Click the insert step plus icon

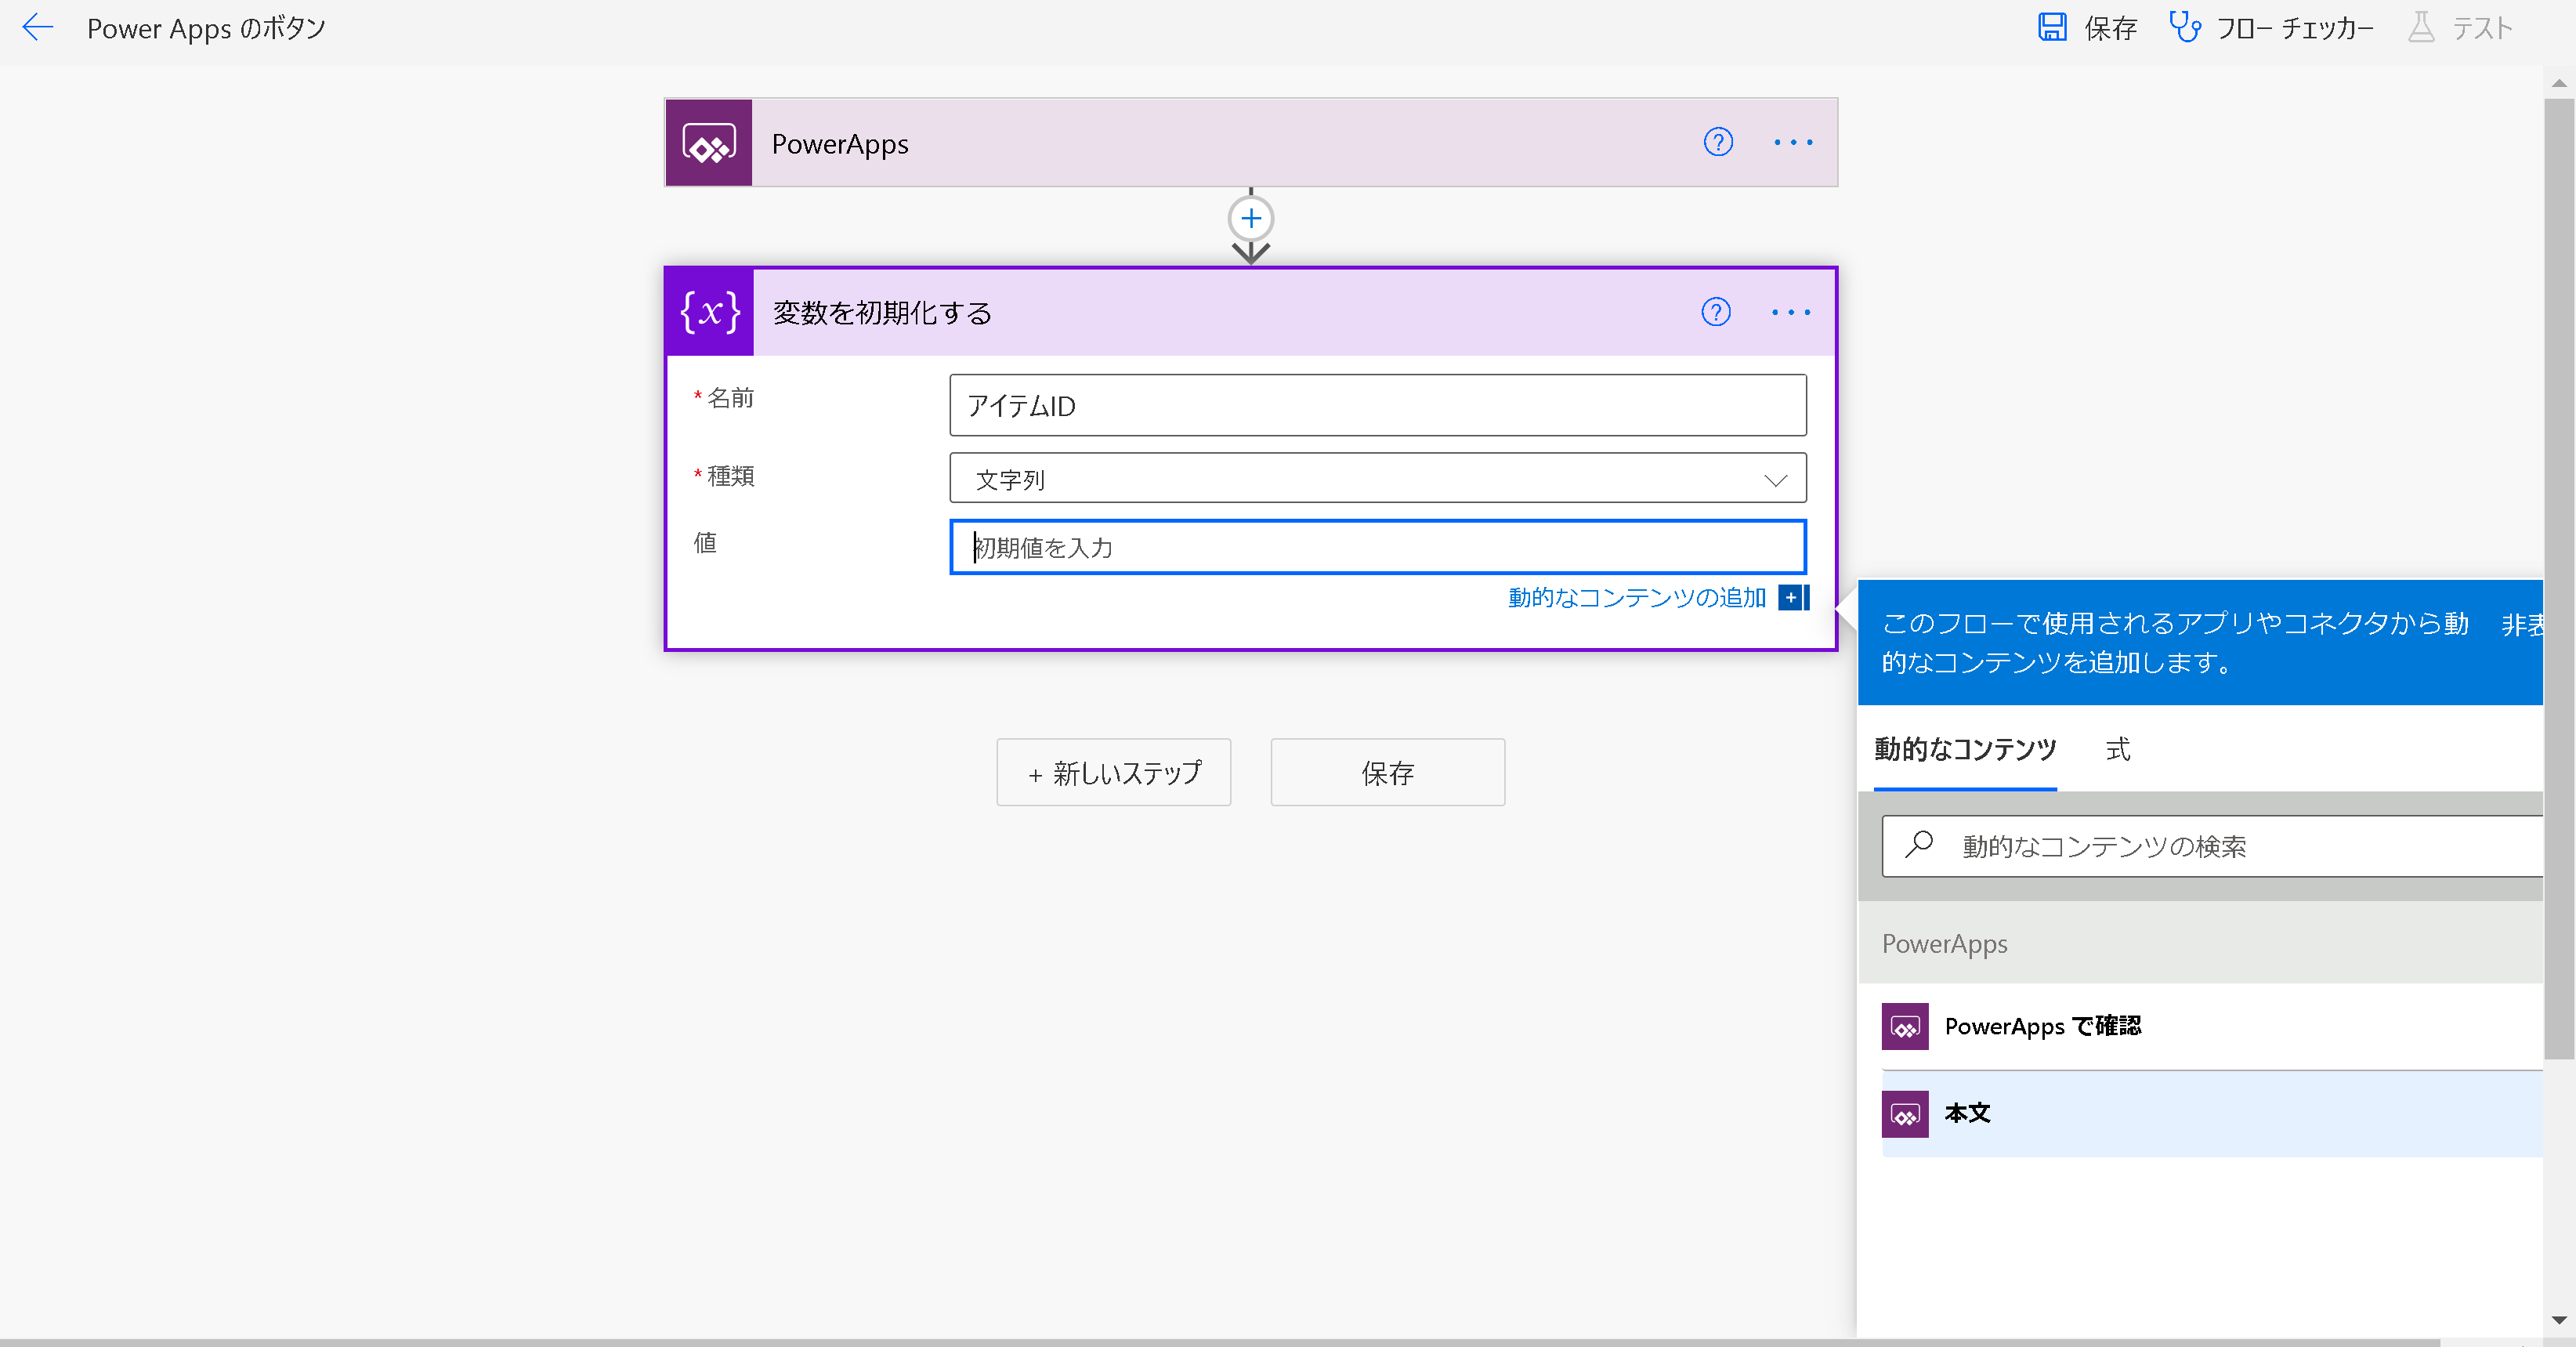1250,218
